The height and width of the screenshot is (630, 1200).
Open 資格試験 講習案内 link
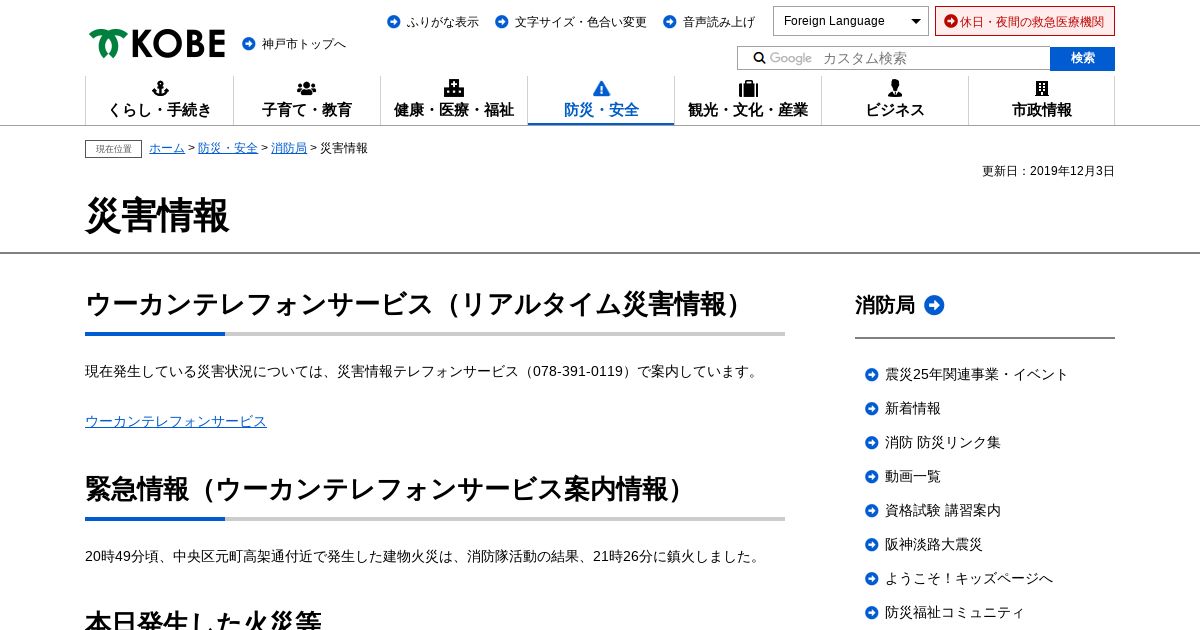coord(943,511)
